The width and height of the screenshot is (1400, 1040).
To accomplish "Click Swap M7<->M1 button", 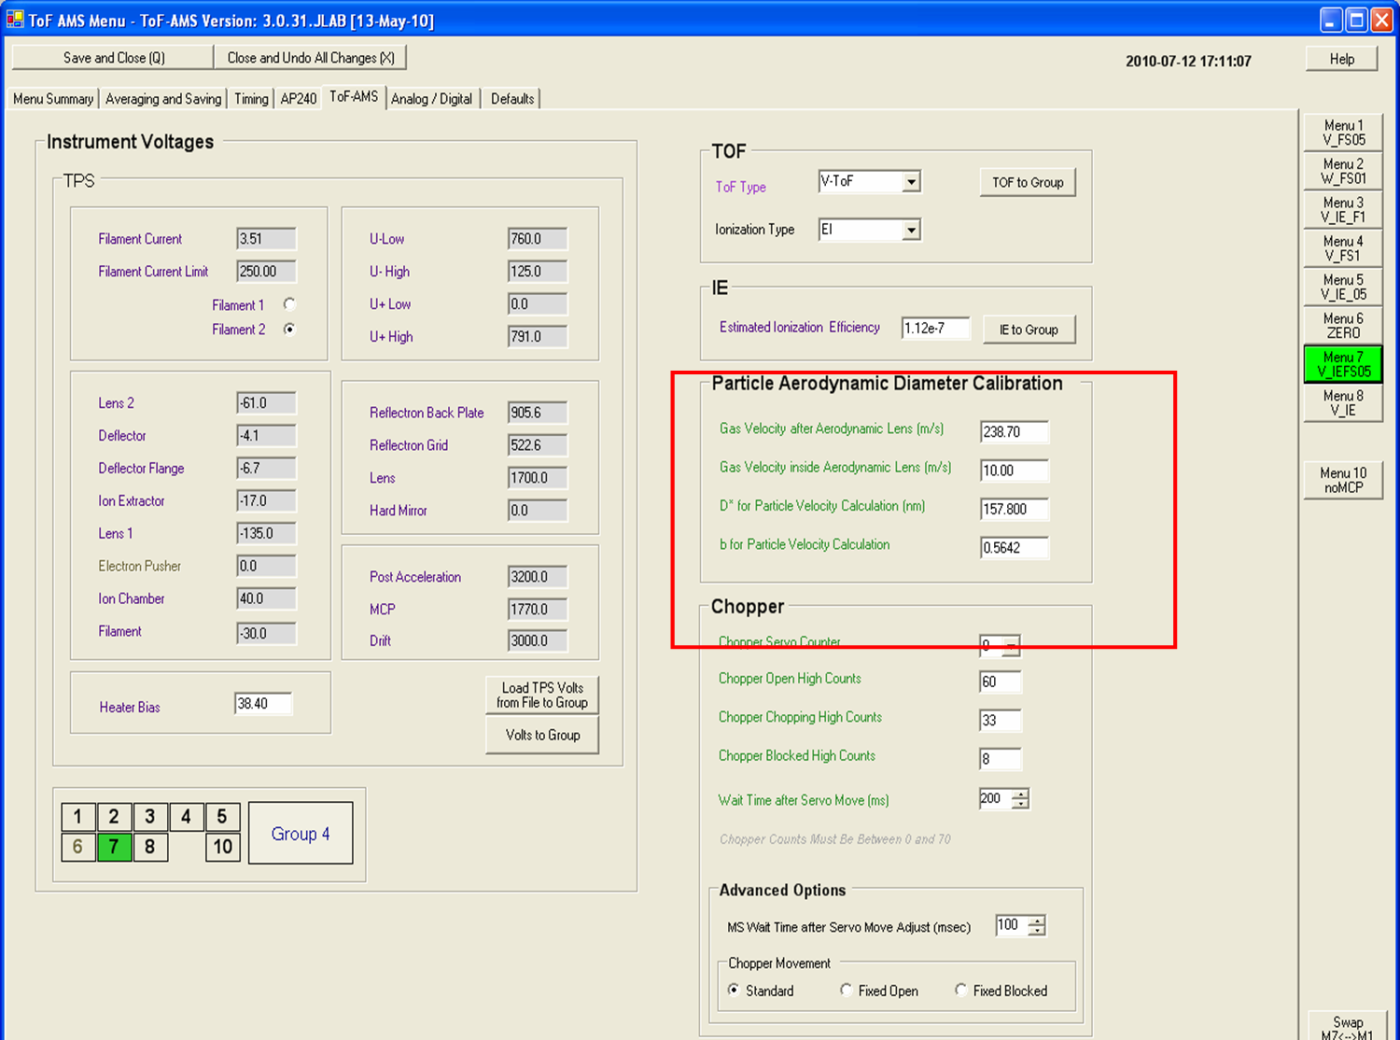I will coord(1346,1027).
